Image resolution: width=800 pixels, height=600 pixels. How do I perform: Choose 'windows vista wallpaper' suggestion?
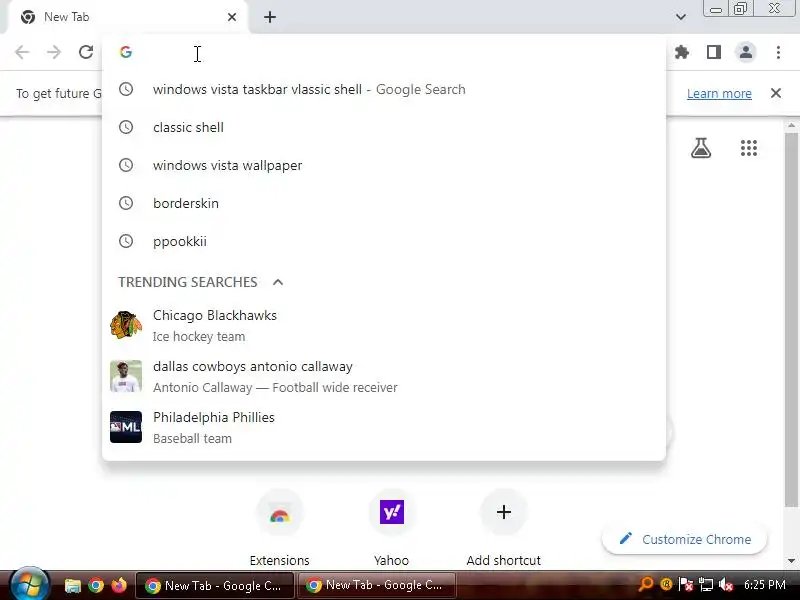[x=384, y=165]
